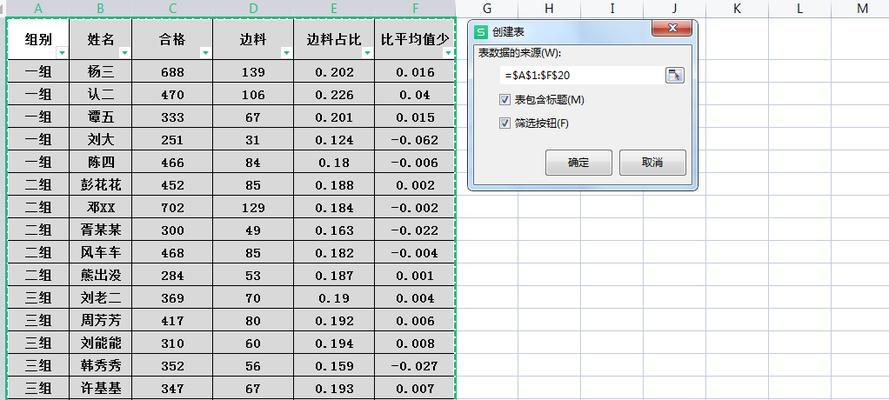This screenshot has width=889, height=400.
Task: Open the 边料占比 filter dropdown
Action: coord(367,53)
